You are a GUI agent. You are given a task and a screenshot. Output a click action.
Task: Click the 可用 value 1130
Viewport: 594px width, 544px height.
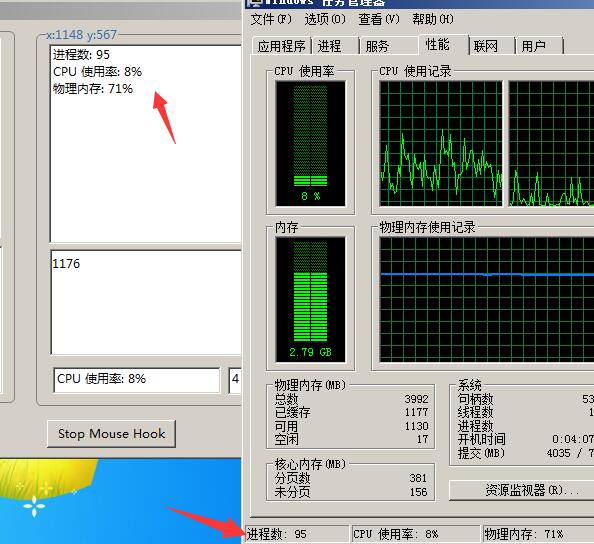pyautogui.click(x=416, y=426)
